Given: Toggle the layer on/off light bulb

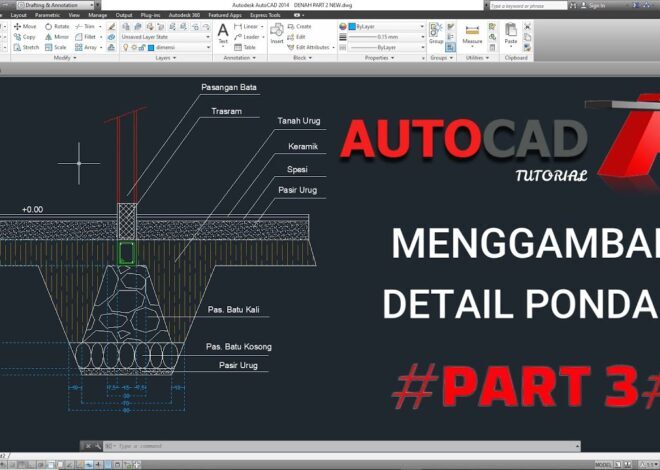Looking at the screenshot, I should [125, 48].
